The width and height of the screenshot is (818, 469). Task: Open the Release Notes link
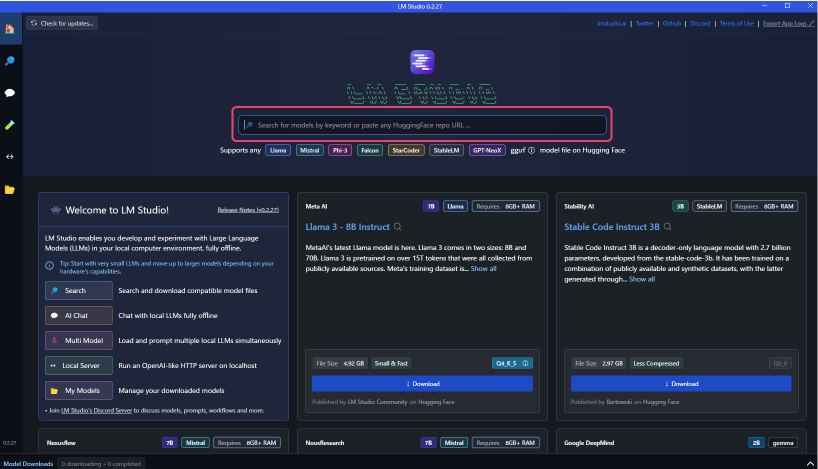pyautogui.click(x=247, y=210)
